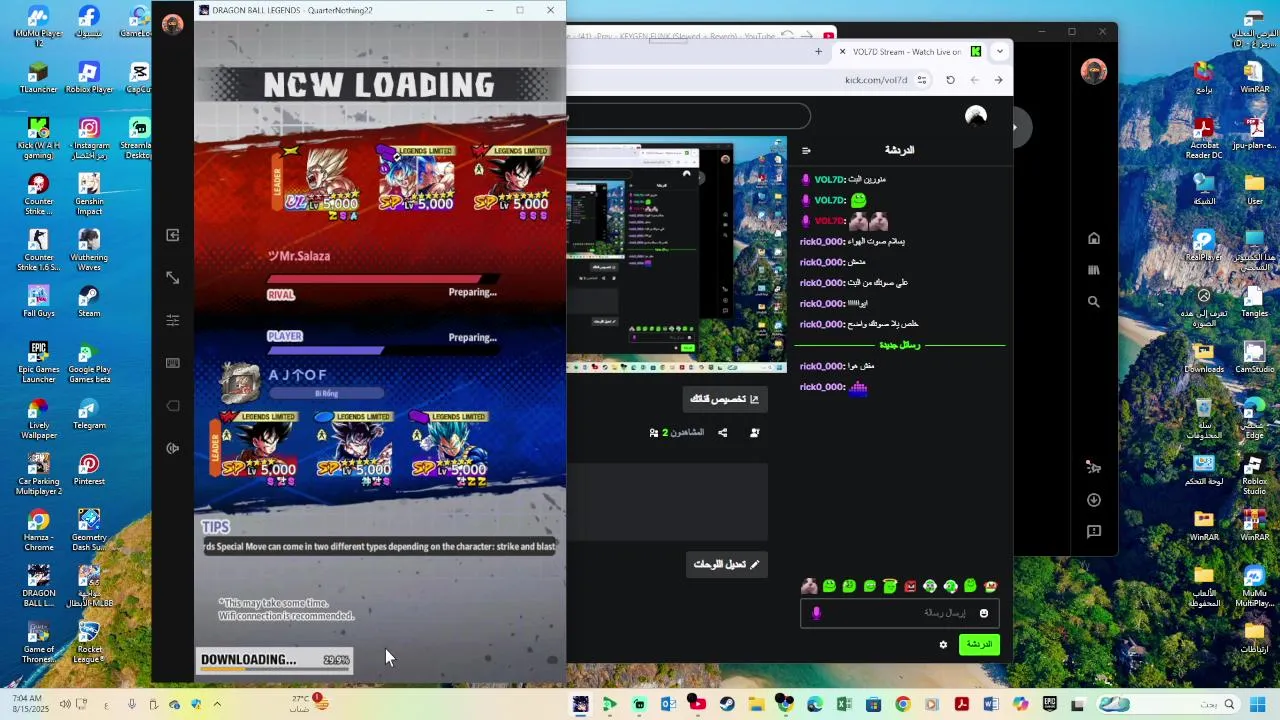Click the Mr.Salaza rival name
Image resolution: width=1280 pixels, height=720 pixels.
tap(299, 257)
